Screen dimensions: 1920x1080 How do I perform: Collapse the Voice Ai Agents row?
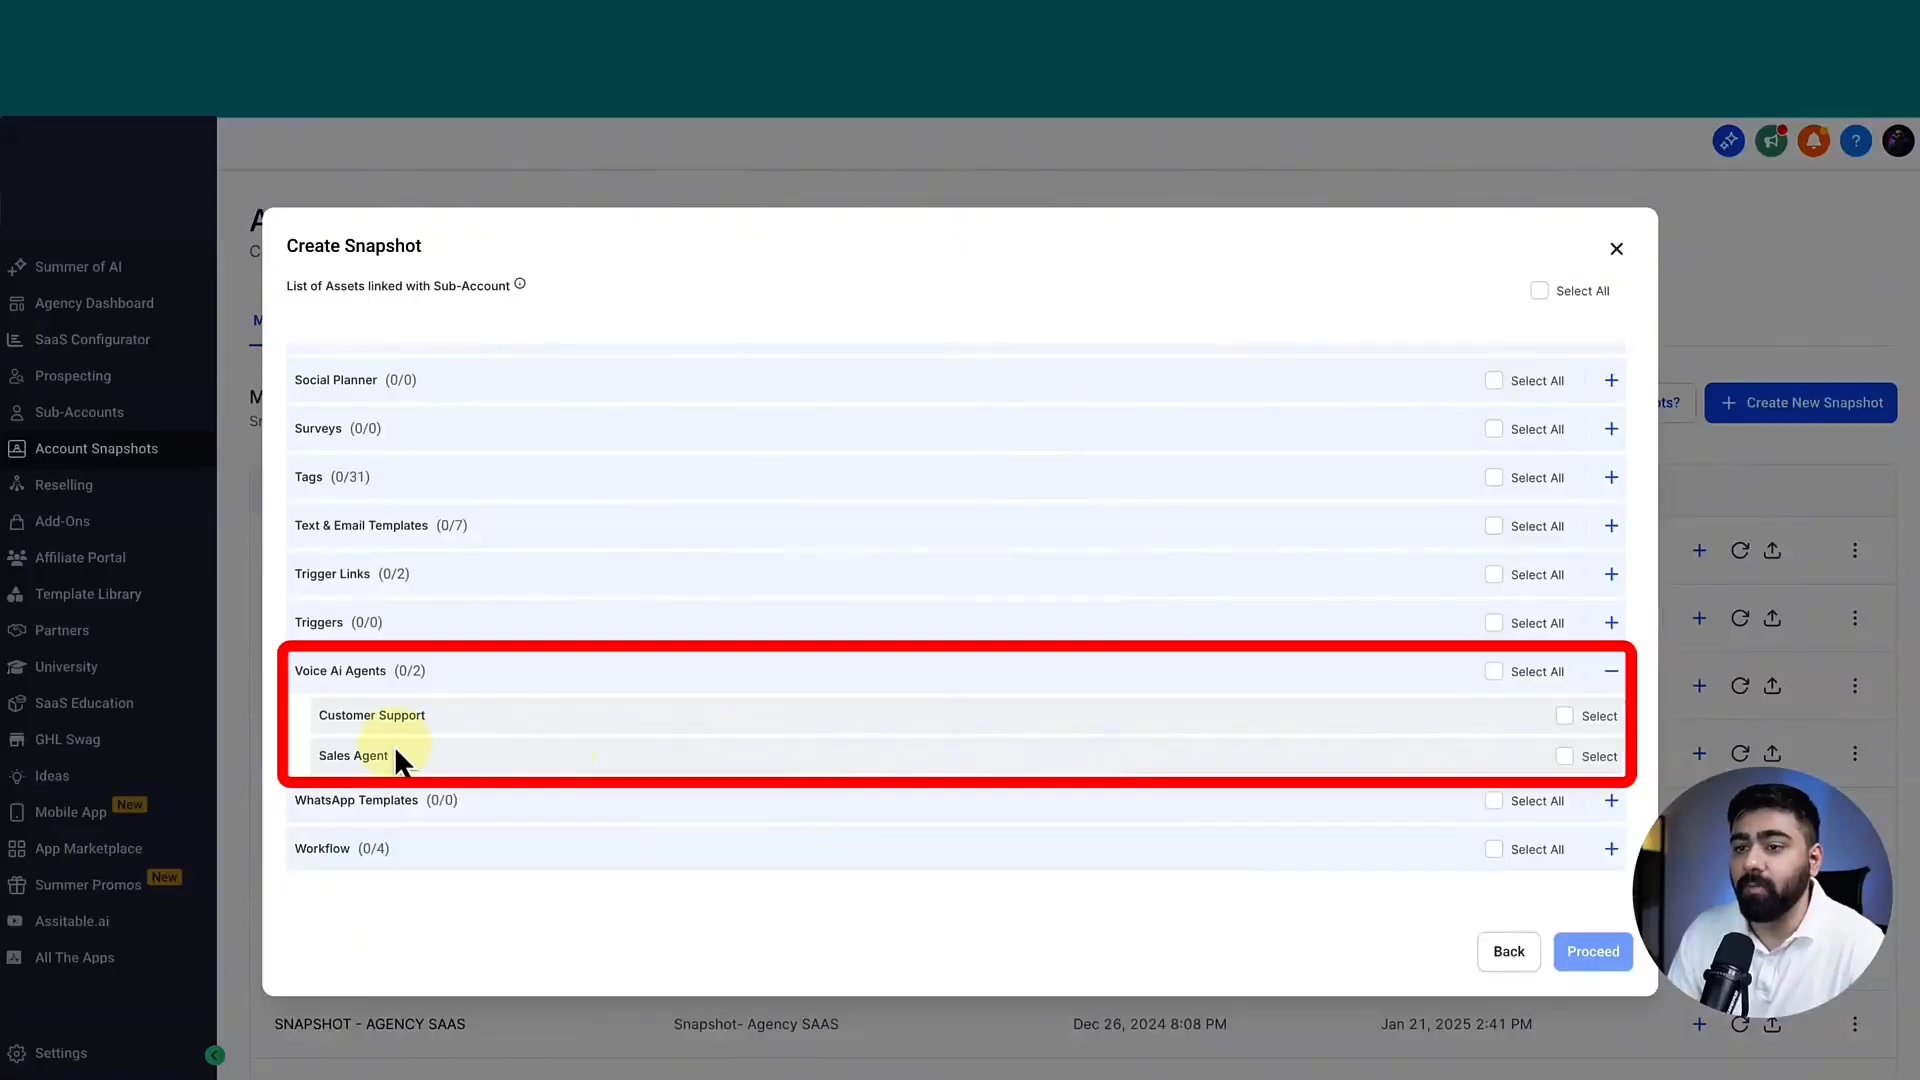click(x=1611, y=672)
